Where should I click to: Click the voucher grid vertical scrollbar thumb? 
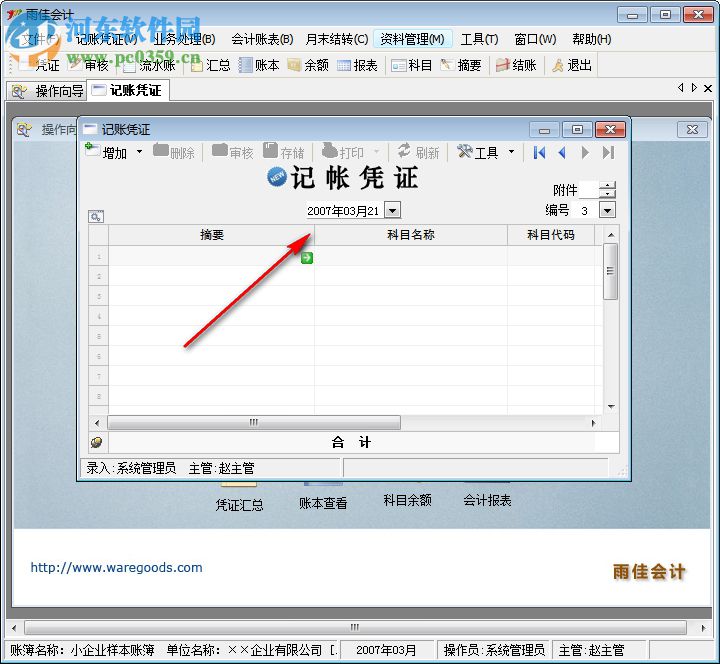[610, 271]
